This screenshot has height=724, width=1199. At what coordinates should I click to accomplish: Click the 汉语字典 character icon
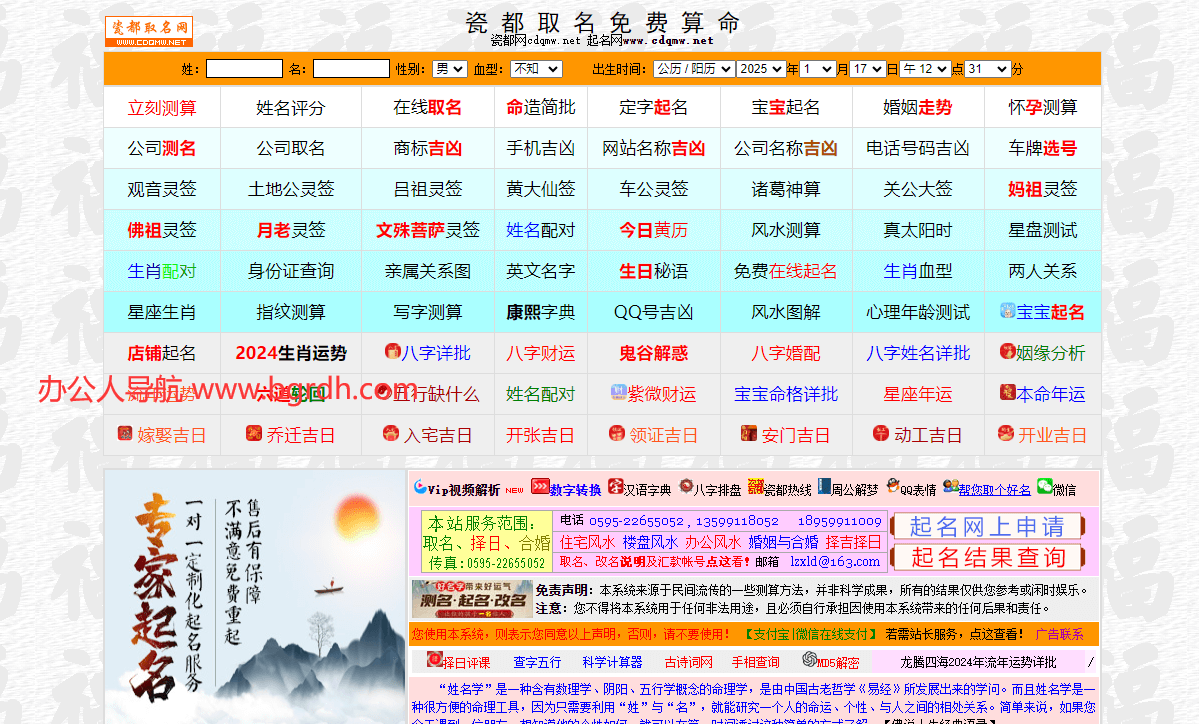click(x=616, y=487)
